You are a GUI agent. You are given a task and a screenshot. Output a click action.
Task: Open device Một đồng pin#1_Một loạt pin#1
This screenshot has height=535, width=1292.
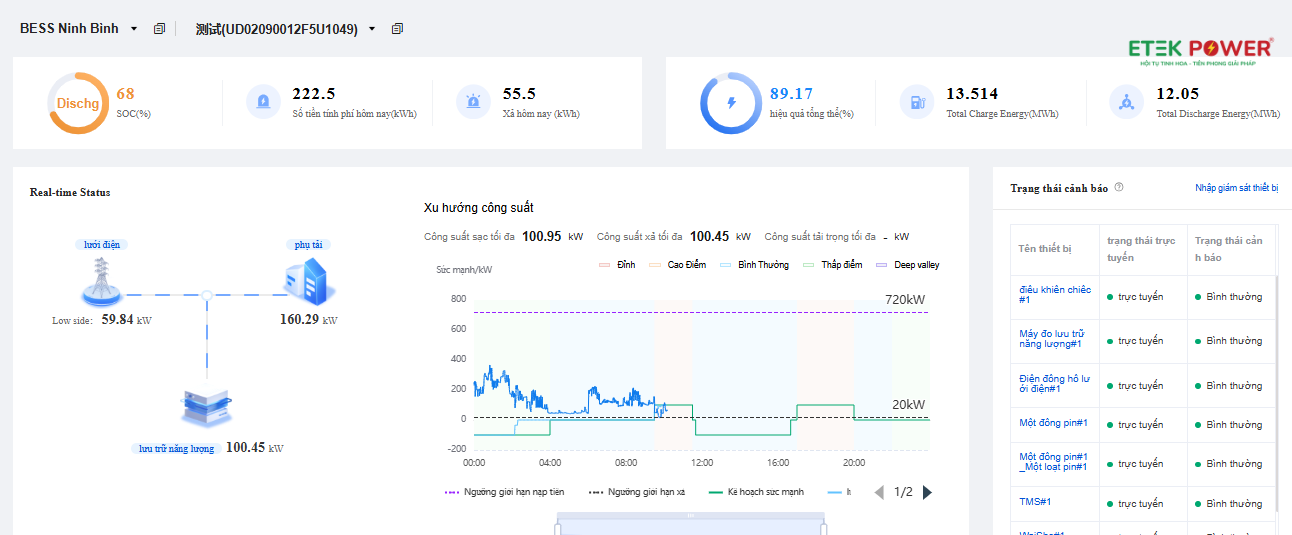click(1053, 462)
